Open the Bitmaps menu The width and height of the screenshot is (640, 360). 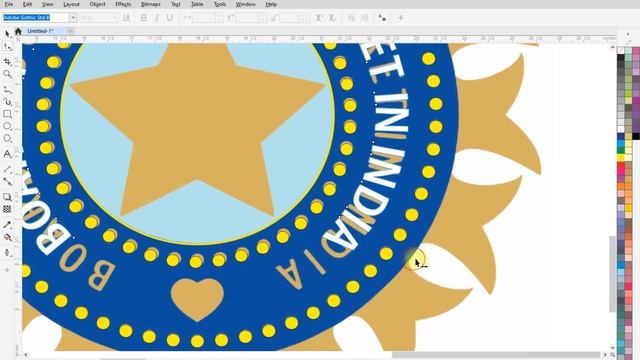tap(151, 4)
